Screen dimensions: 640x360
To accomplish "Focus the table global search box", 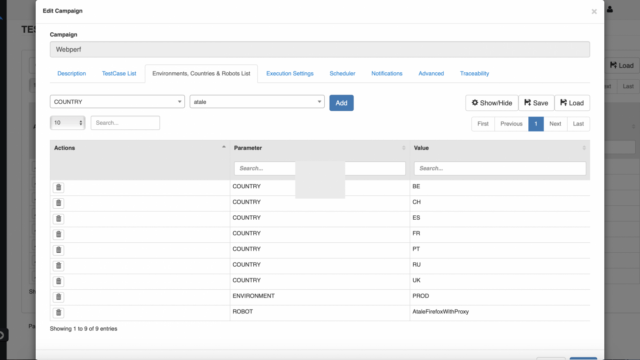I will pos(125,122).
